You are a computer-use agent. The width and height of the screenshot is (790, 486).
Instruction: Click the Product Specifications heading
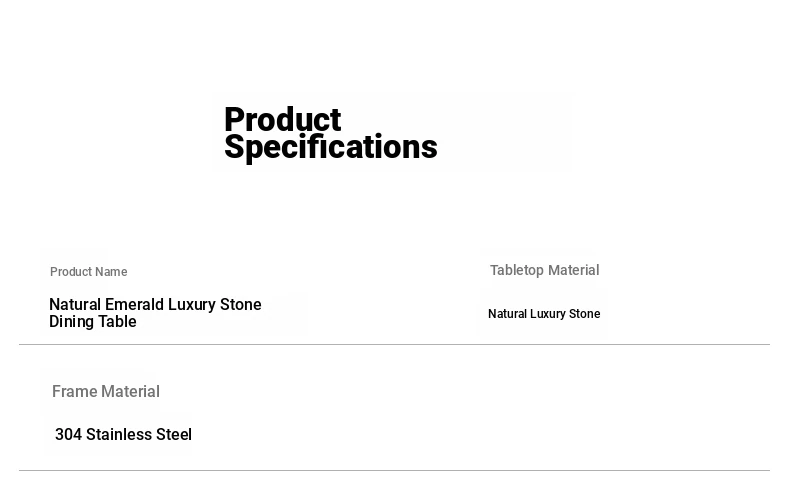click(x=330, y=133)
